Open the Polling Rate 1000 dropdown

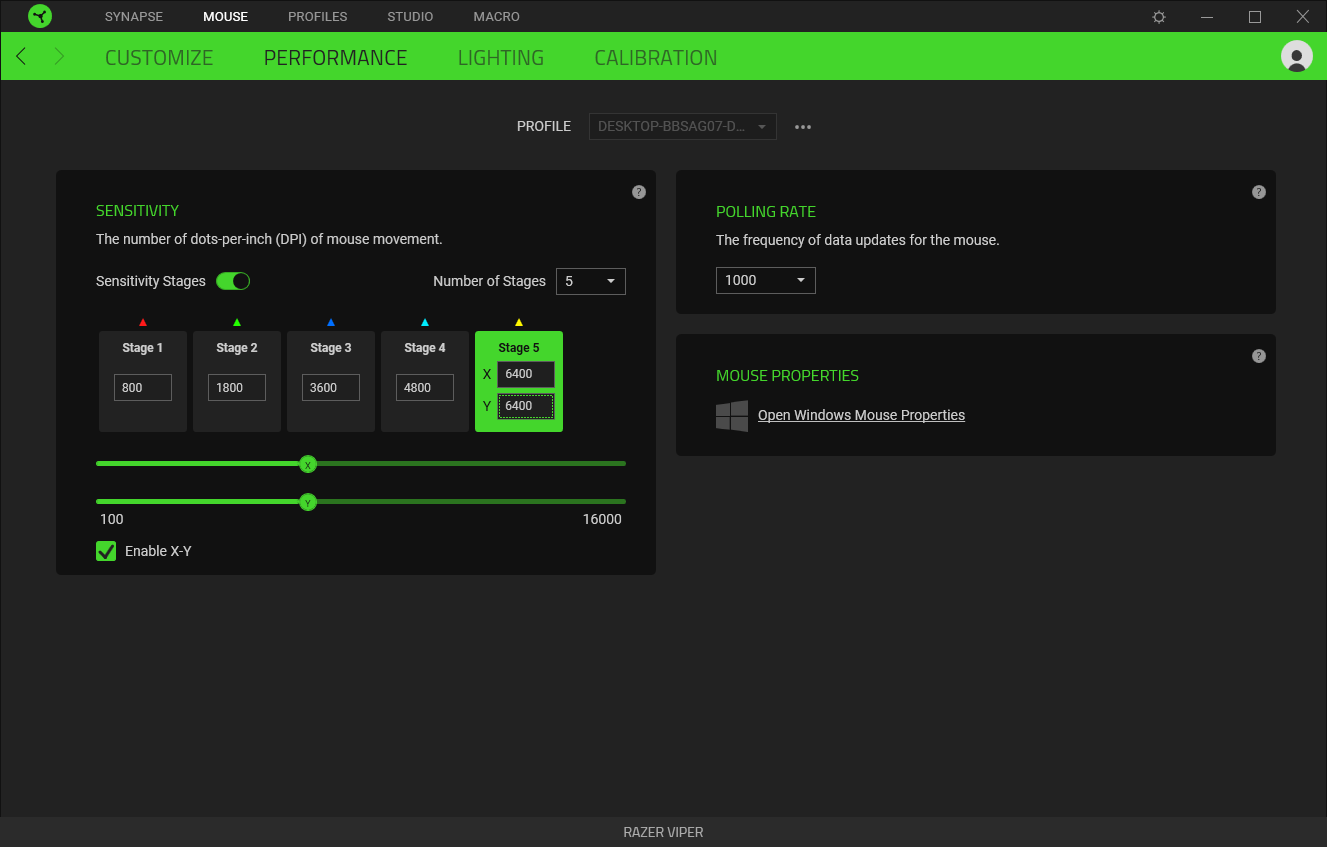click(x=766, y=280)
